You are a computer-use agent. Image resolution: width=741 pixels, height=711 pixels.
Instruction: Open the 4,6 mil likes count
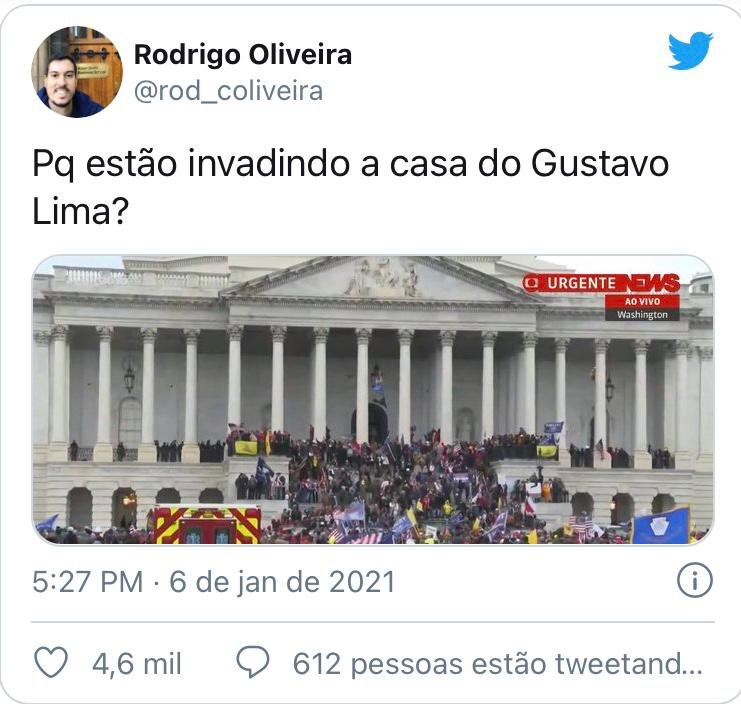coord(137,664)
